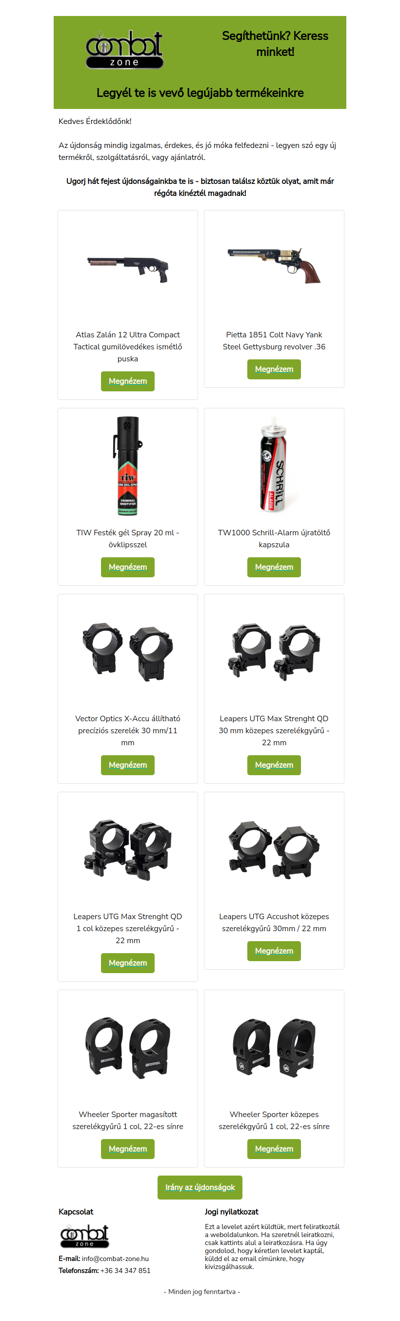Image resolution: width=400 pixels, height=1321 pixels.
Task: Open the TIW Festék gél Spray image
Action: [128, 465]
